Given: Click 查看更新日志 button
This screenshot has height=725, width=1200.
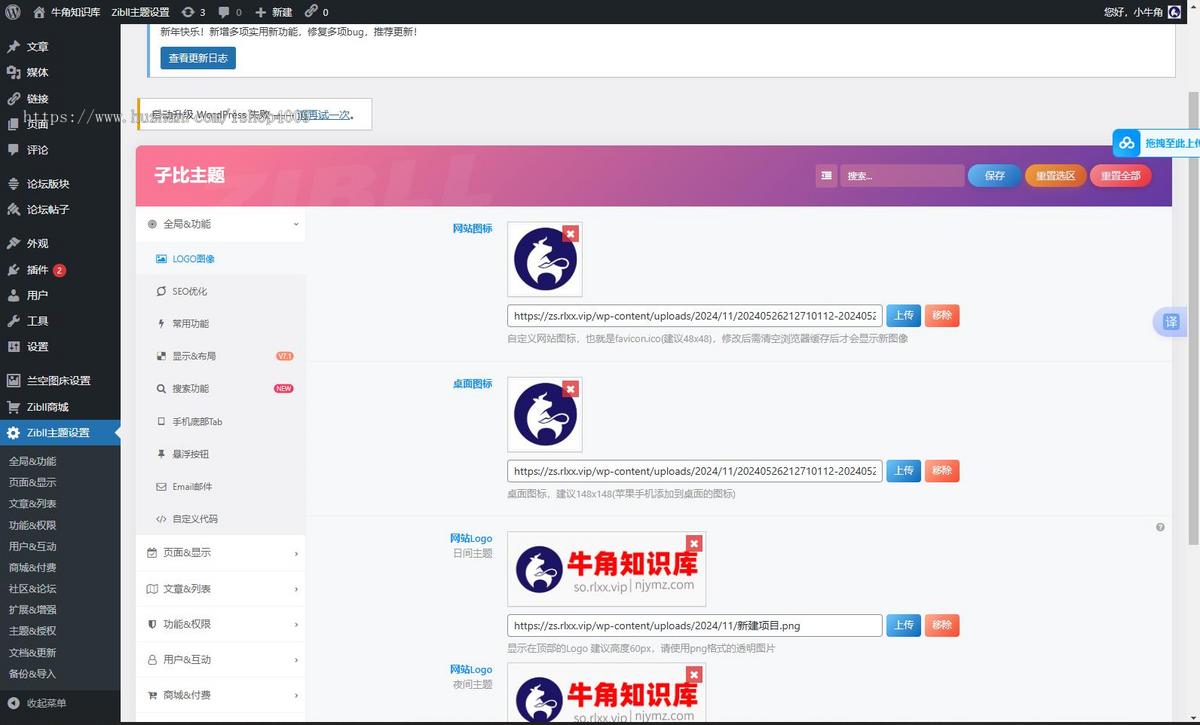Looking at the screenshot, I should (198, 58).
